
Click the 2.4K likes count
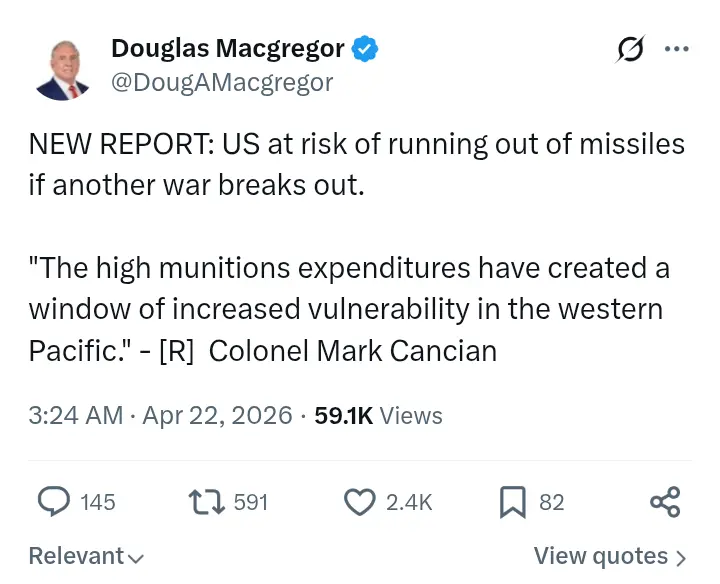tap(409, 502)
